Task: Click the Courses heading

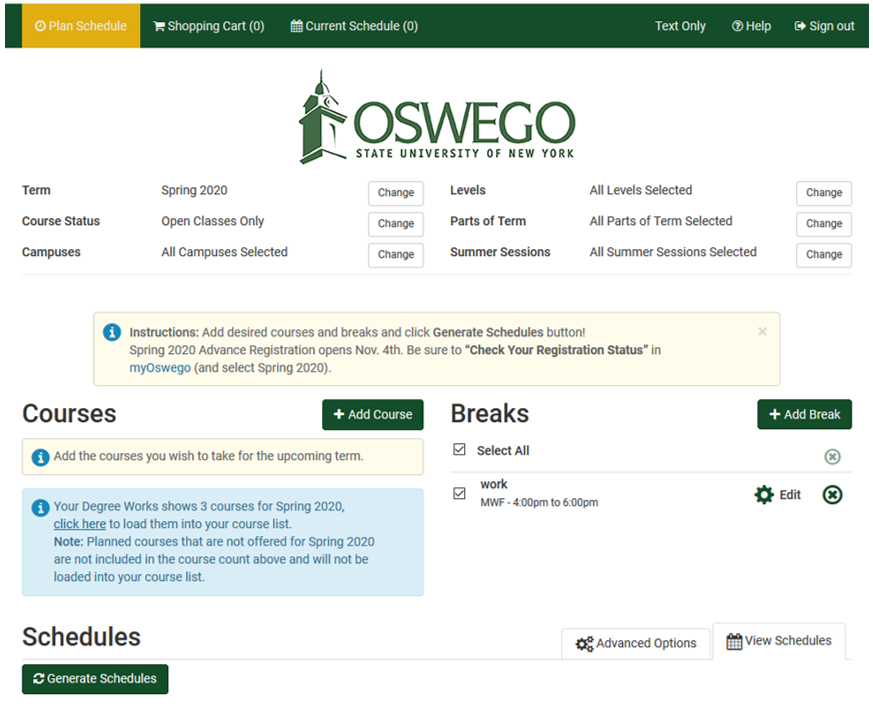Action: coord(70,414)
